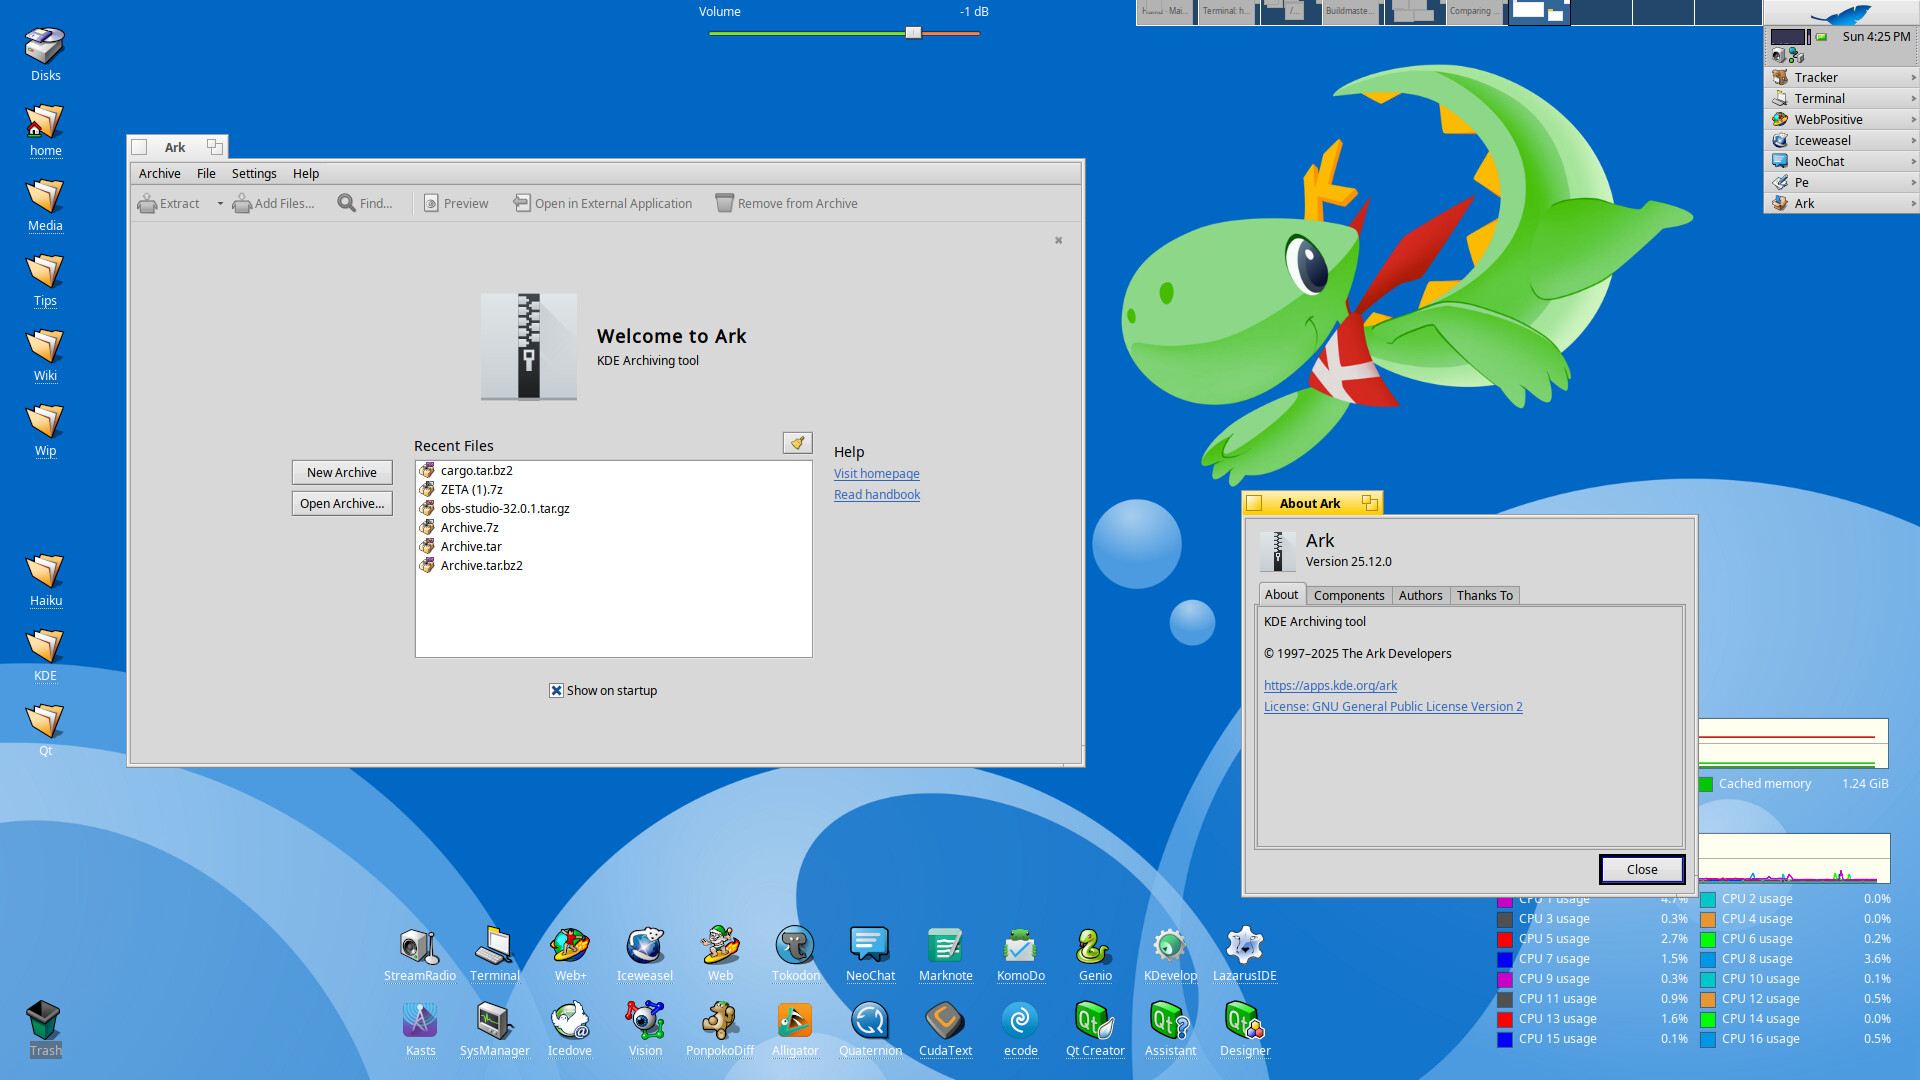Viewport: 1920px width, 1080px height.
Task: Open the Visit homepage link
Action: (x=876, y=474)
